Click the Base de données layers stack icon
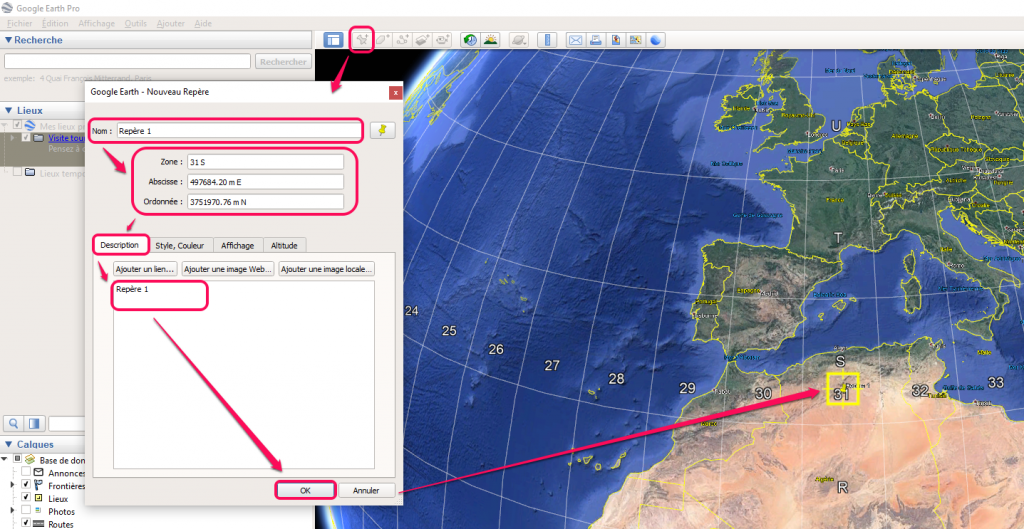1024x529 pixels. [x=30, y=460]
